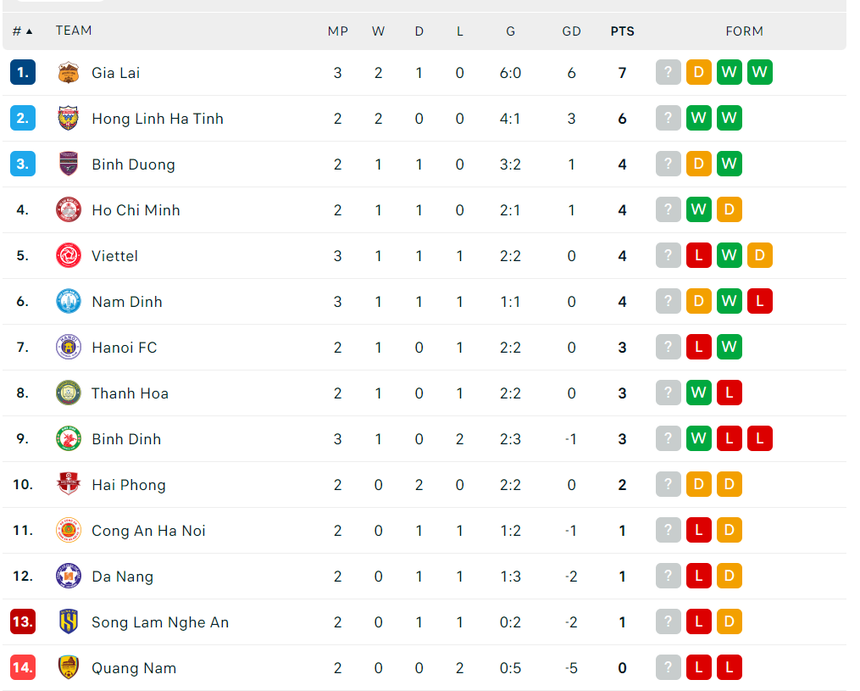Sort the table by the PTS column
This screenshot has height=691, width=860.
pyautogui.click(x=622, y=31)
